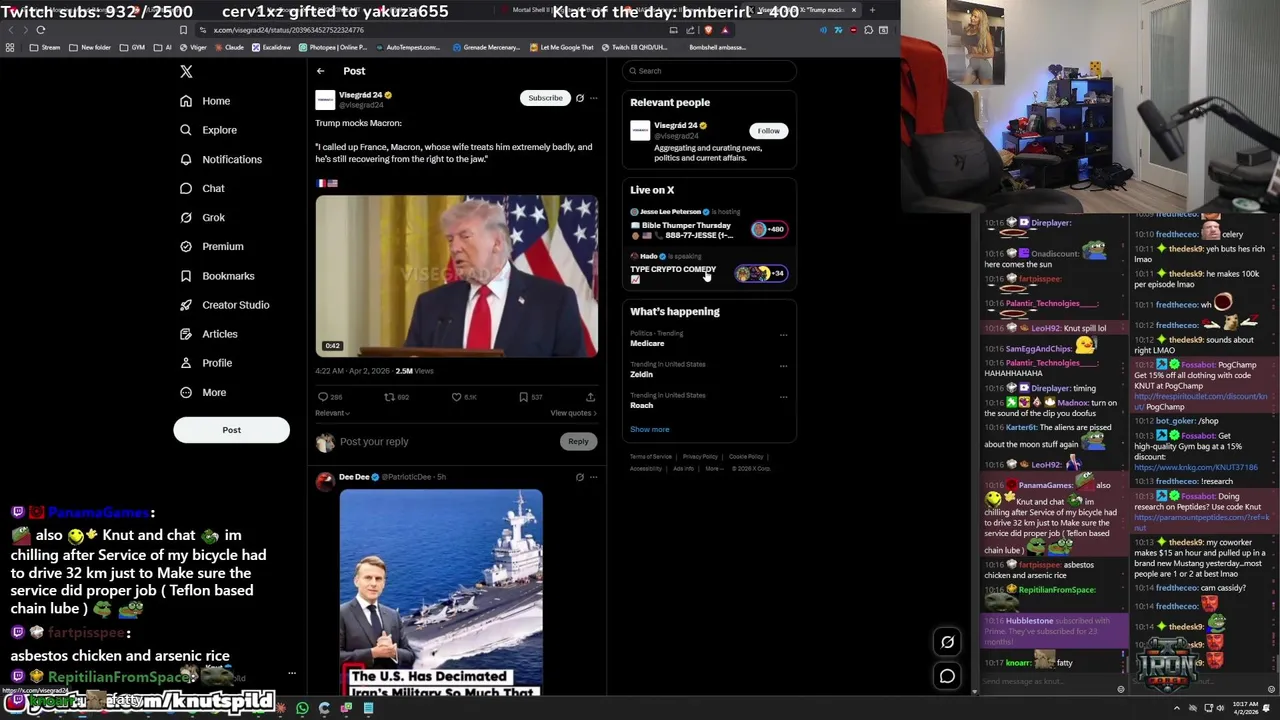Viewport: 1280px width, 720px height.
Task: Open Dee Dee profile avatar
Action: pos(325,482)
